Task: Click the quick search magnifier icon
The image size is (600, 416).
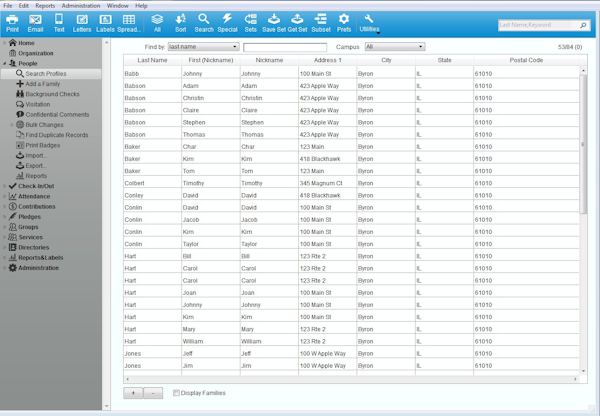Action: 583,25
